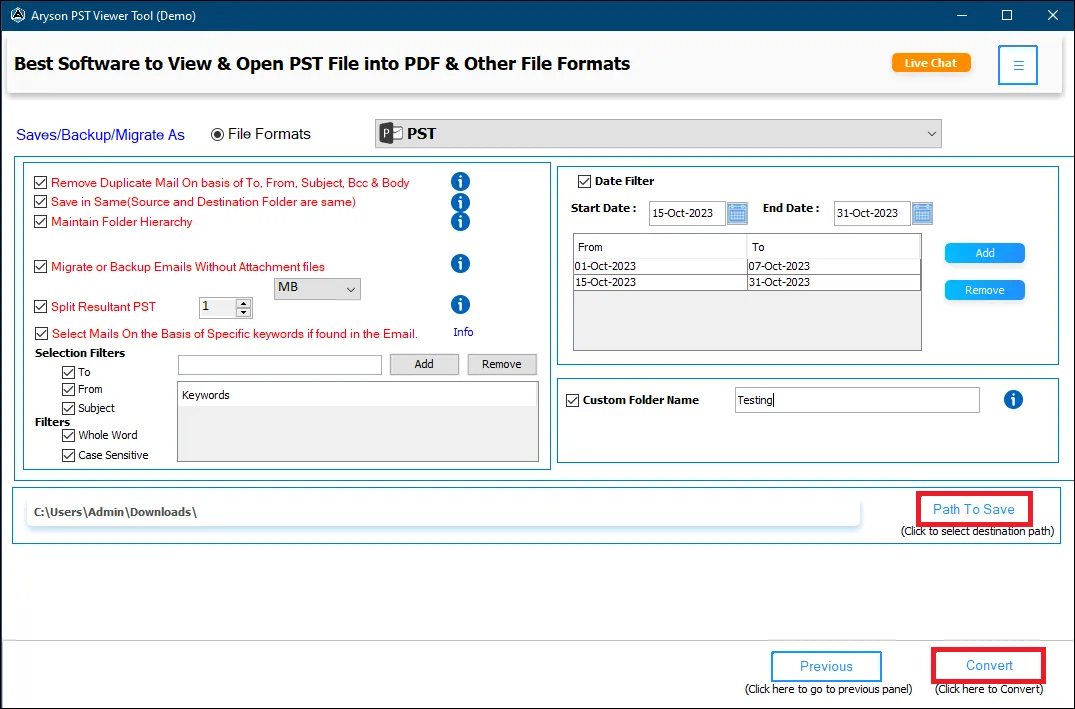Click the 07-Oct-2023 To cell
This screenshot has height=709, width=1075.
[834, 266]
